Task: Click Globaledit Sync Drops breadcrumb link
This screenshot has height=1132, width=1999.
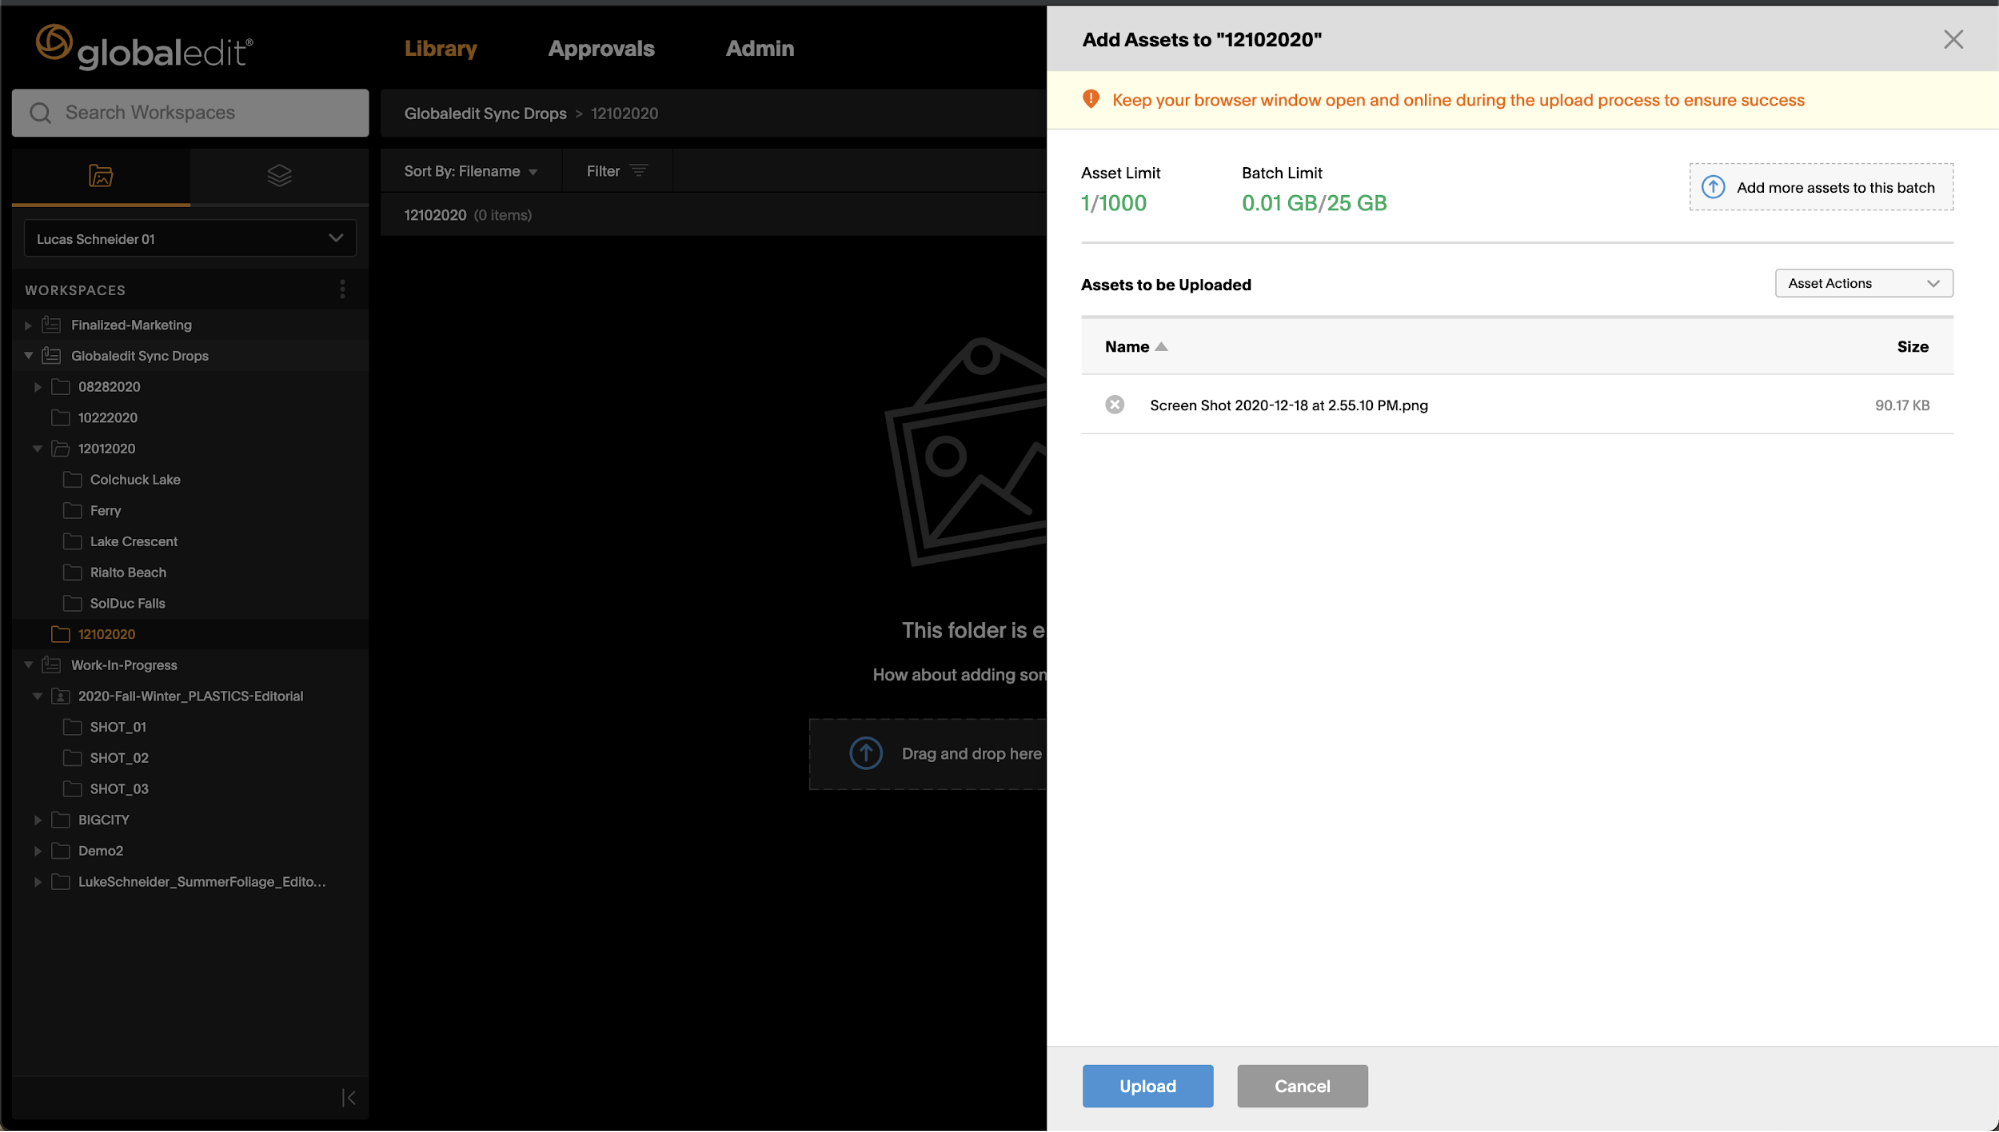Action: [x=485, y=114]
